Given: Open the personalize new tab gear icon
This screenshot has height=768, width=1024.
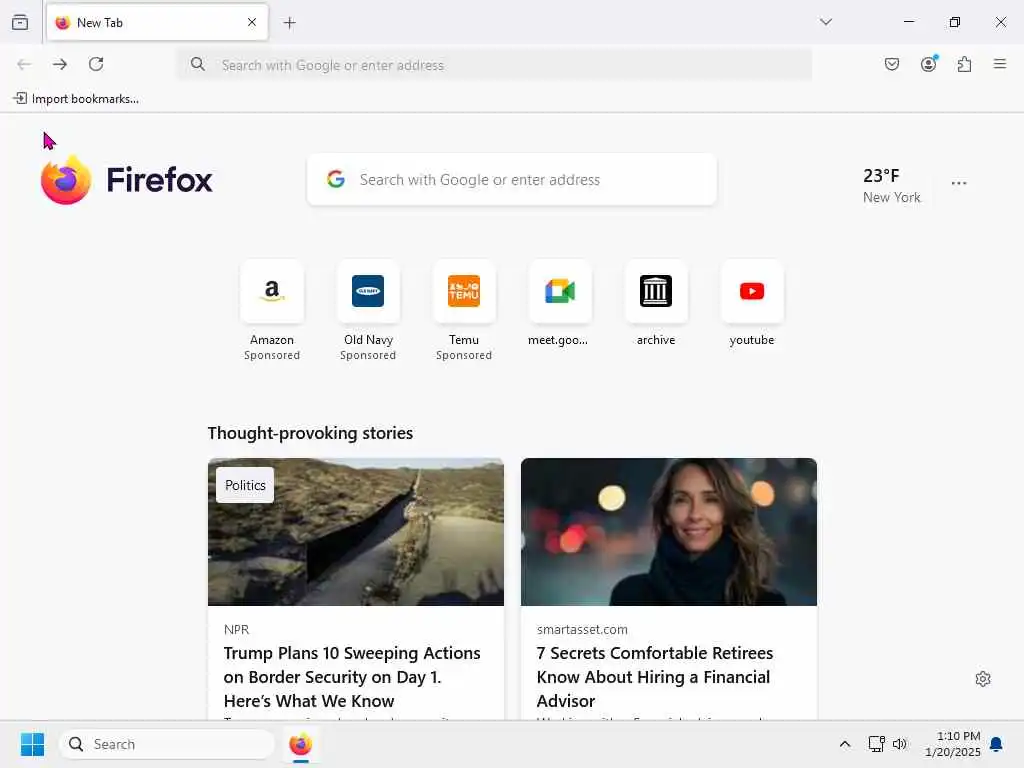Looking at the screenshot, I should (983, 679).
